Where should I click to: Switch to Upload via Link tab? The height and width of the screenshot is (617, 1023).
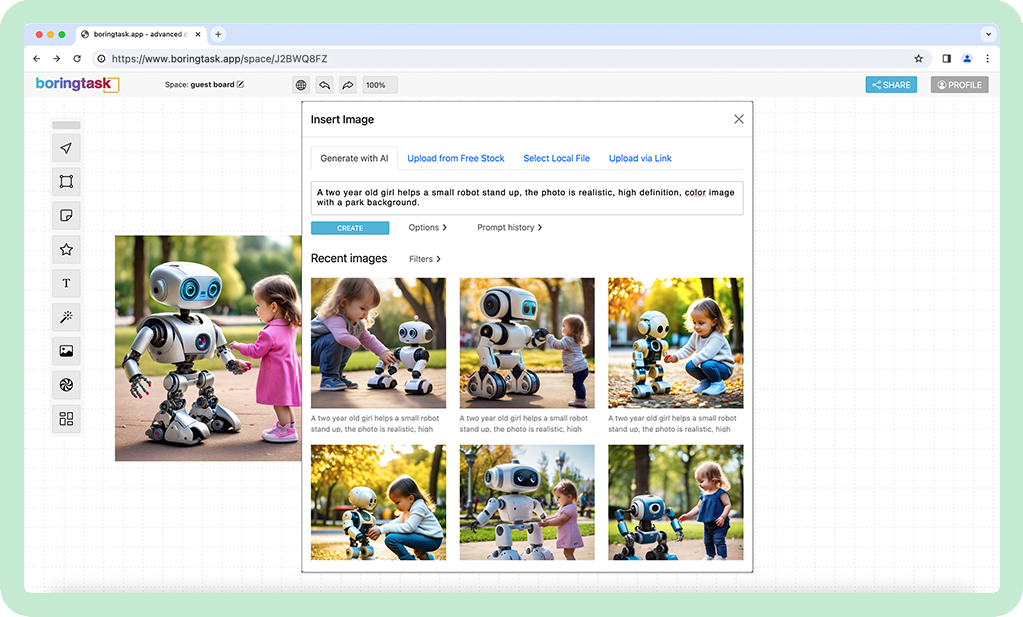point(640,158)
